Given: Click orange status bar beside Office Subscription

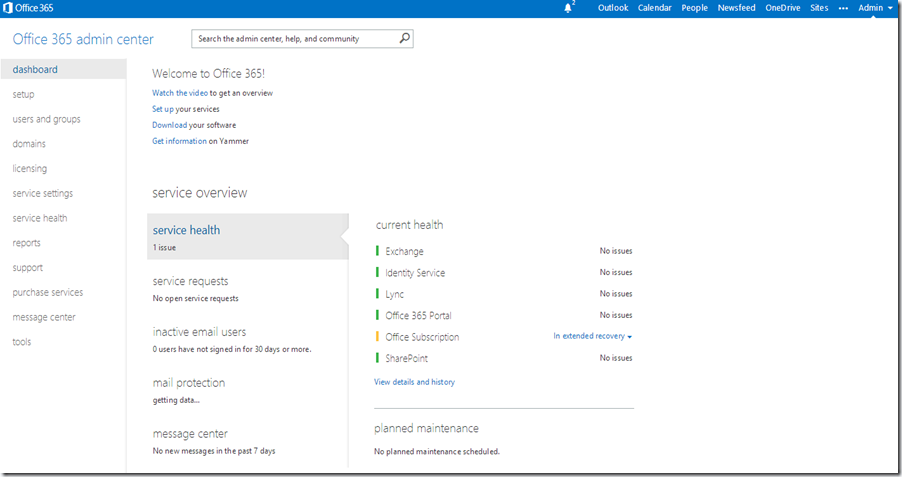Looking at the screenshot, I should click(x=377, y=336).
